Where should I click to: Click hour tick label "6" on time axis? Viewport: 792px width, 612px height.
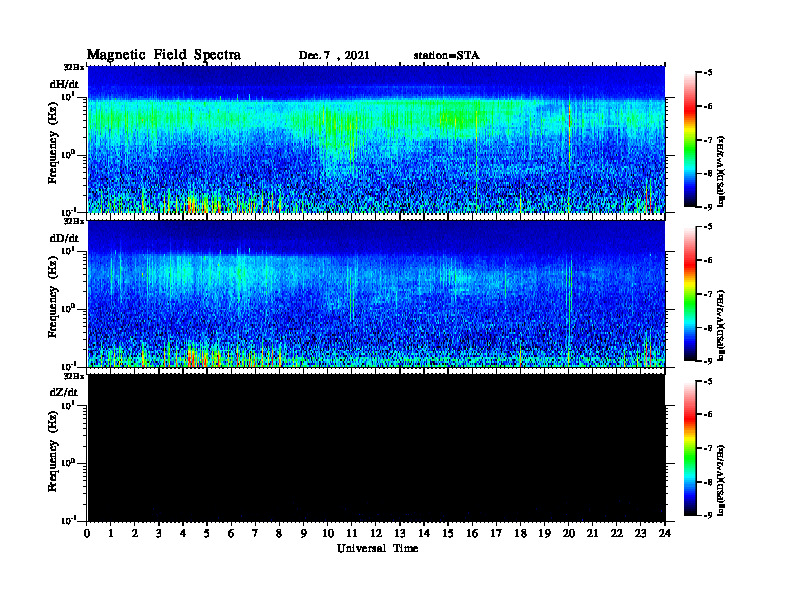[231, 533]
